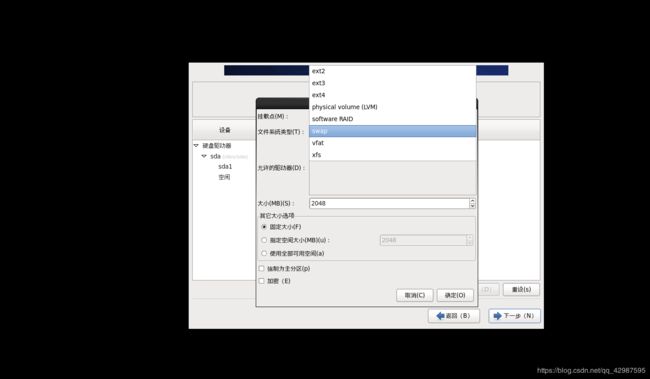
Task: Click the 取消(C) cancel button
Action: [x=415, y=295]
